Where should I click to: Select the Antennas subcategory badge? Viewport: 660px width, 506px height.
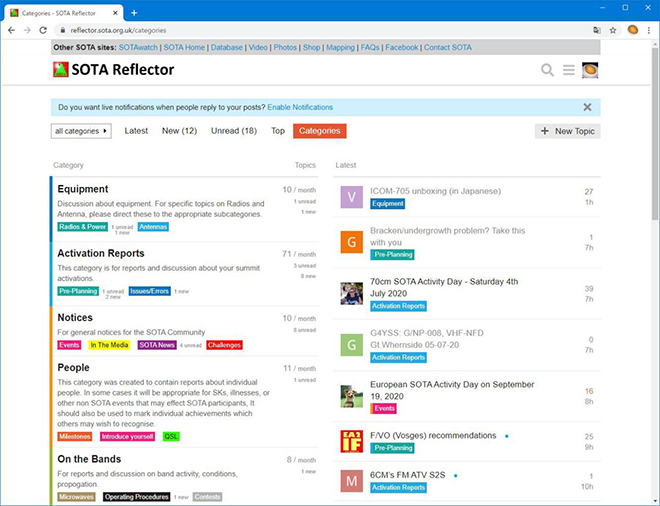click(153, 227)
